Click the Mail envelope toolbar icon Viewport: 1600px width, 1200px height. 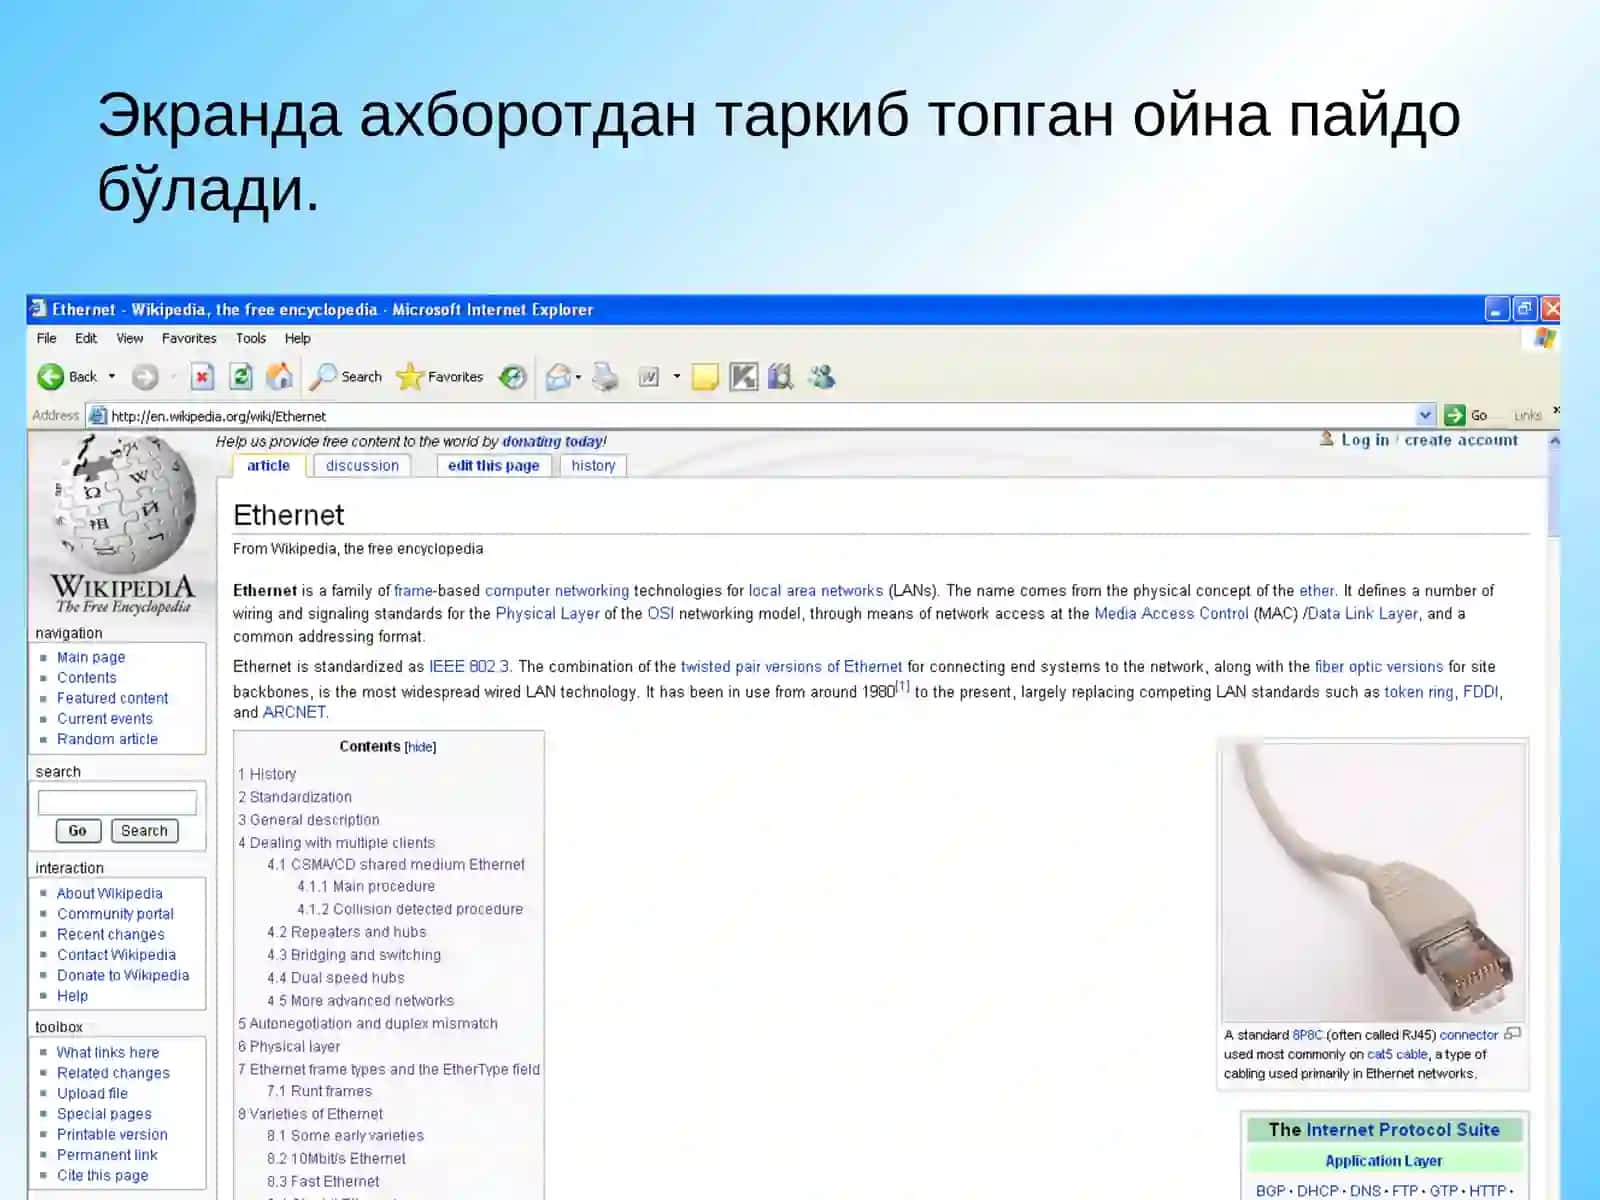pyautogui.click(x=558, y=377)
